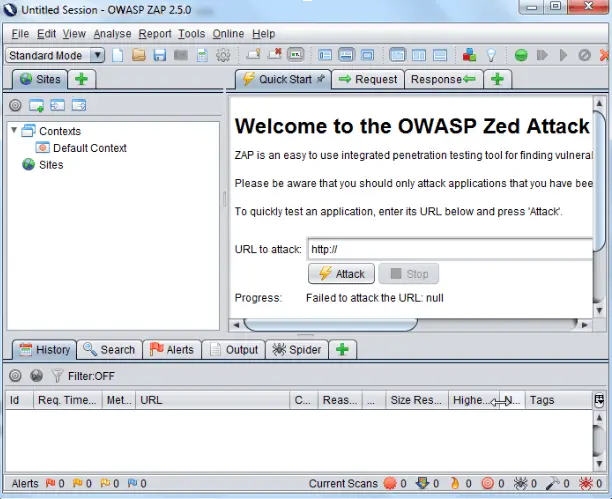612x499 pixels.
Task: Switch to the Response tab
Action: pyautogui.click(x=444, y=79)
